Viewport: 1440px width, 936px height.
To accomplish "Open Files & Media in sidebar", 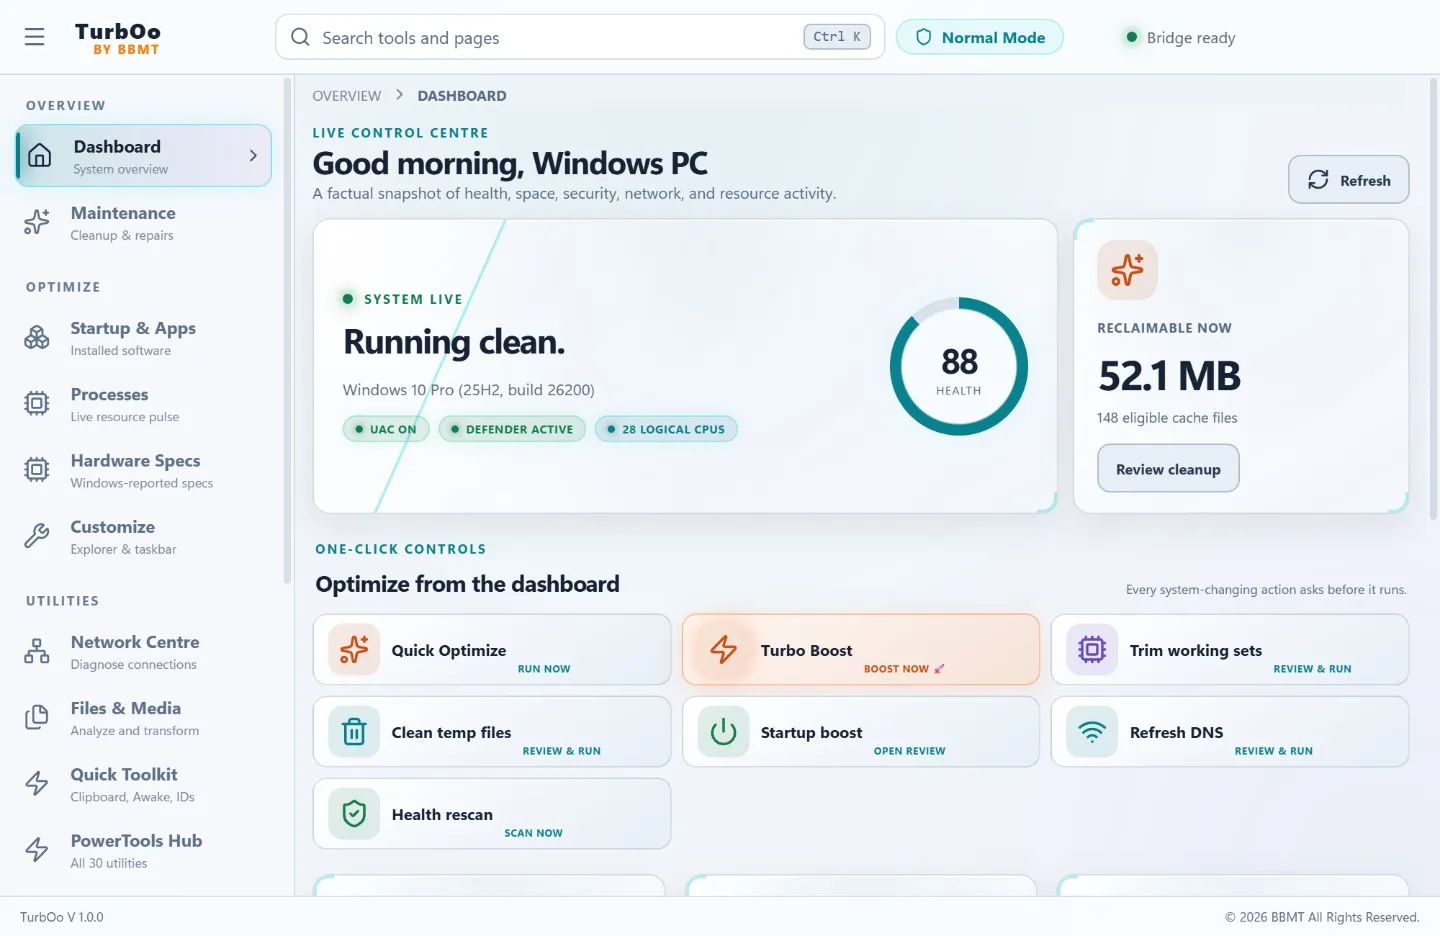I will point(145,717).
